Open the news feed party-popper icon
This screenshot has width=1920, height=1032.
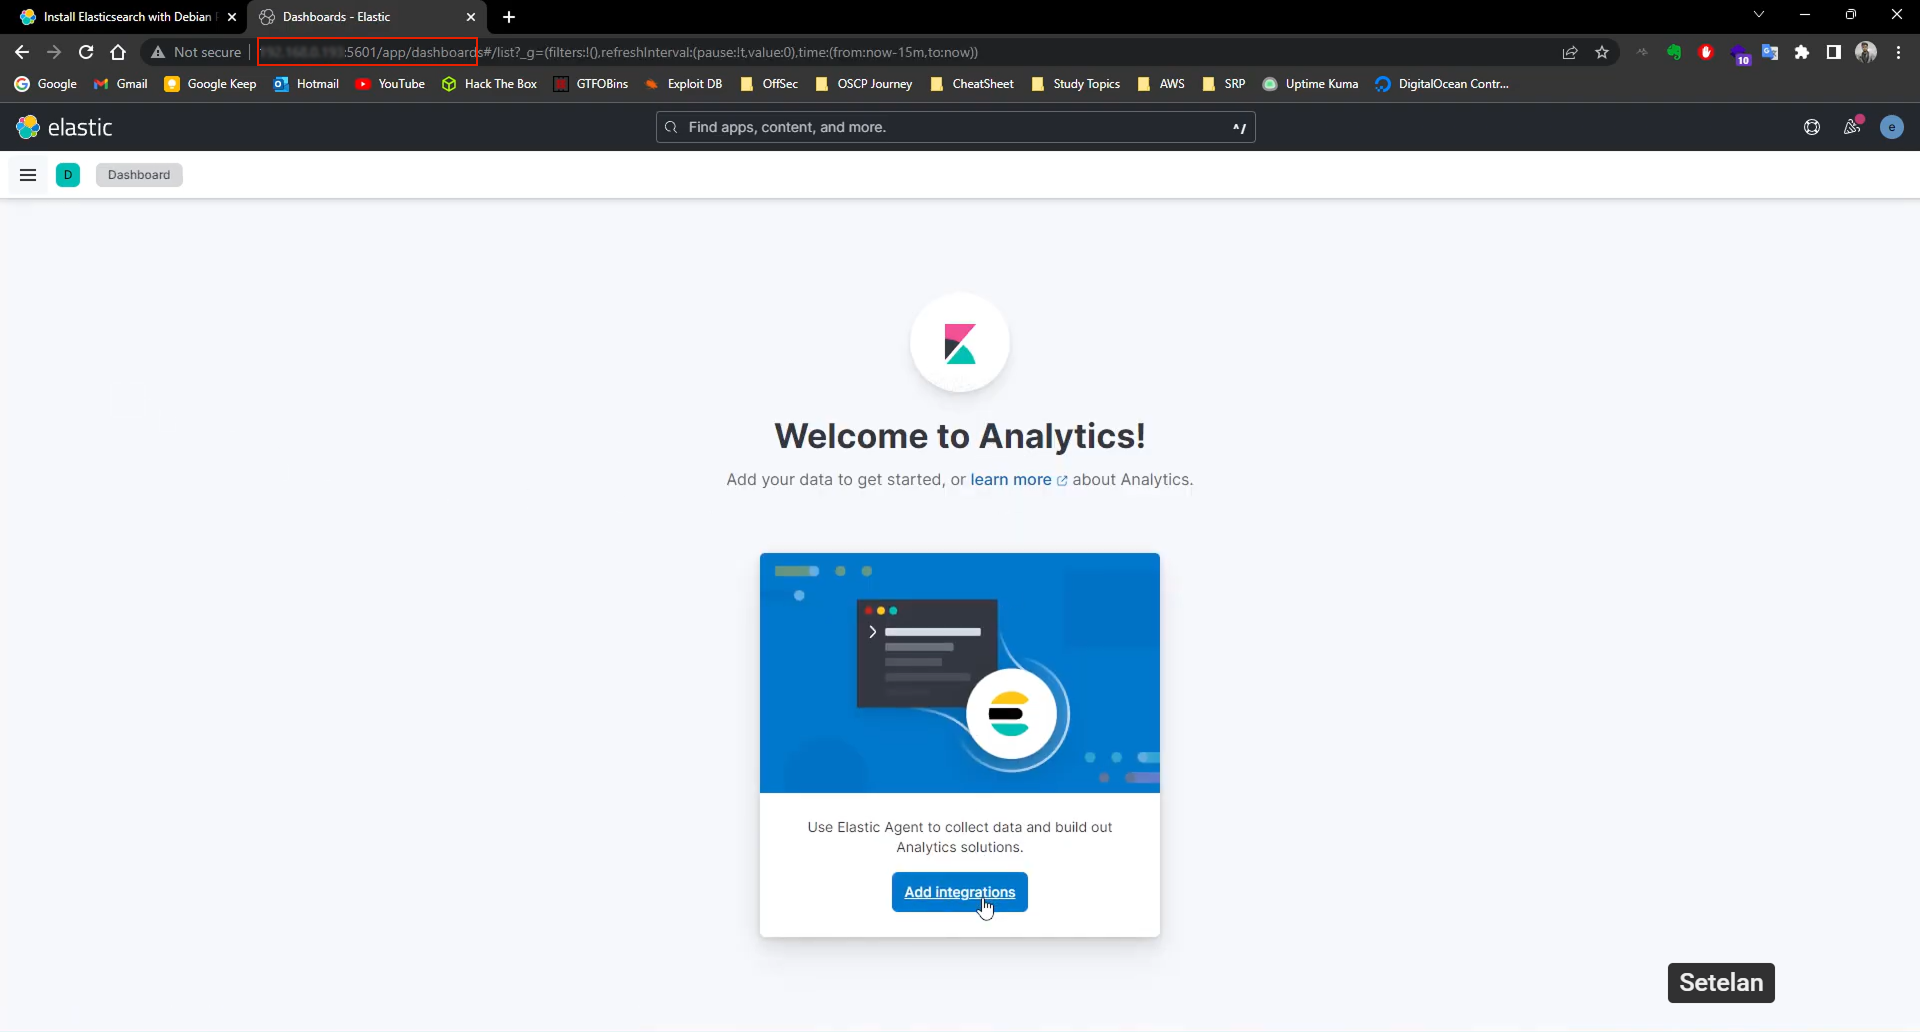[1852, 127]
